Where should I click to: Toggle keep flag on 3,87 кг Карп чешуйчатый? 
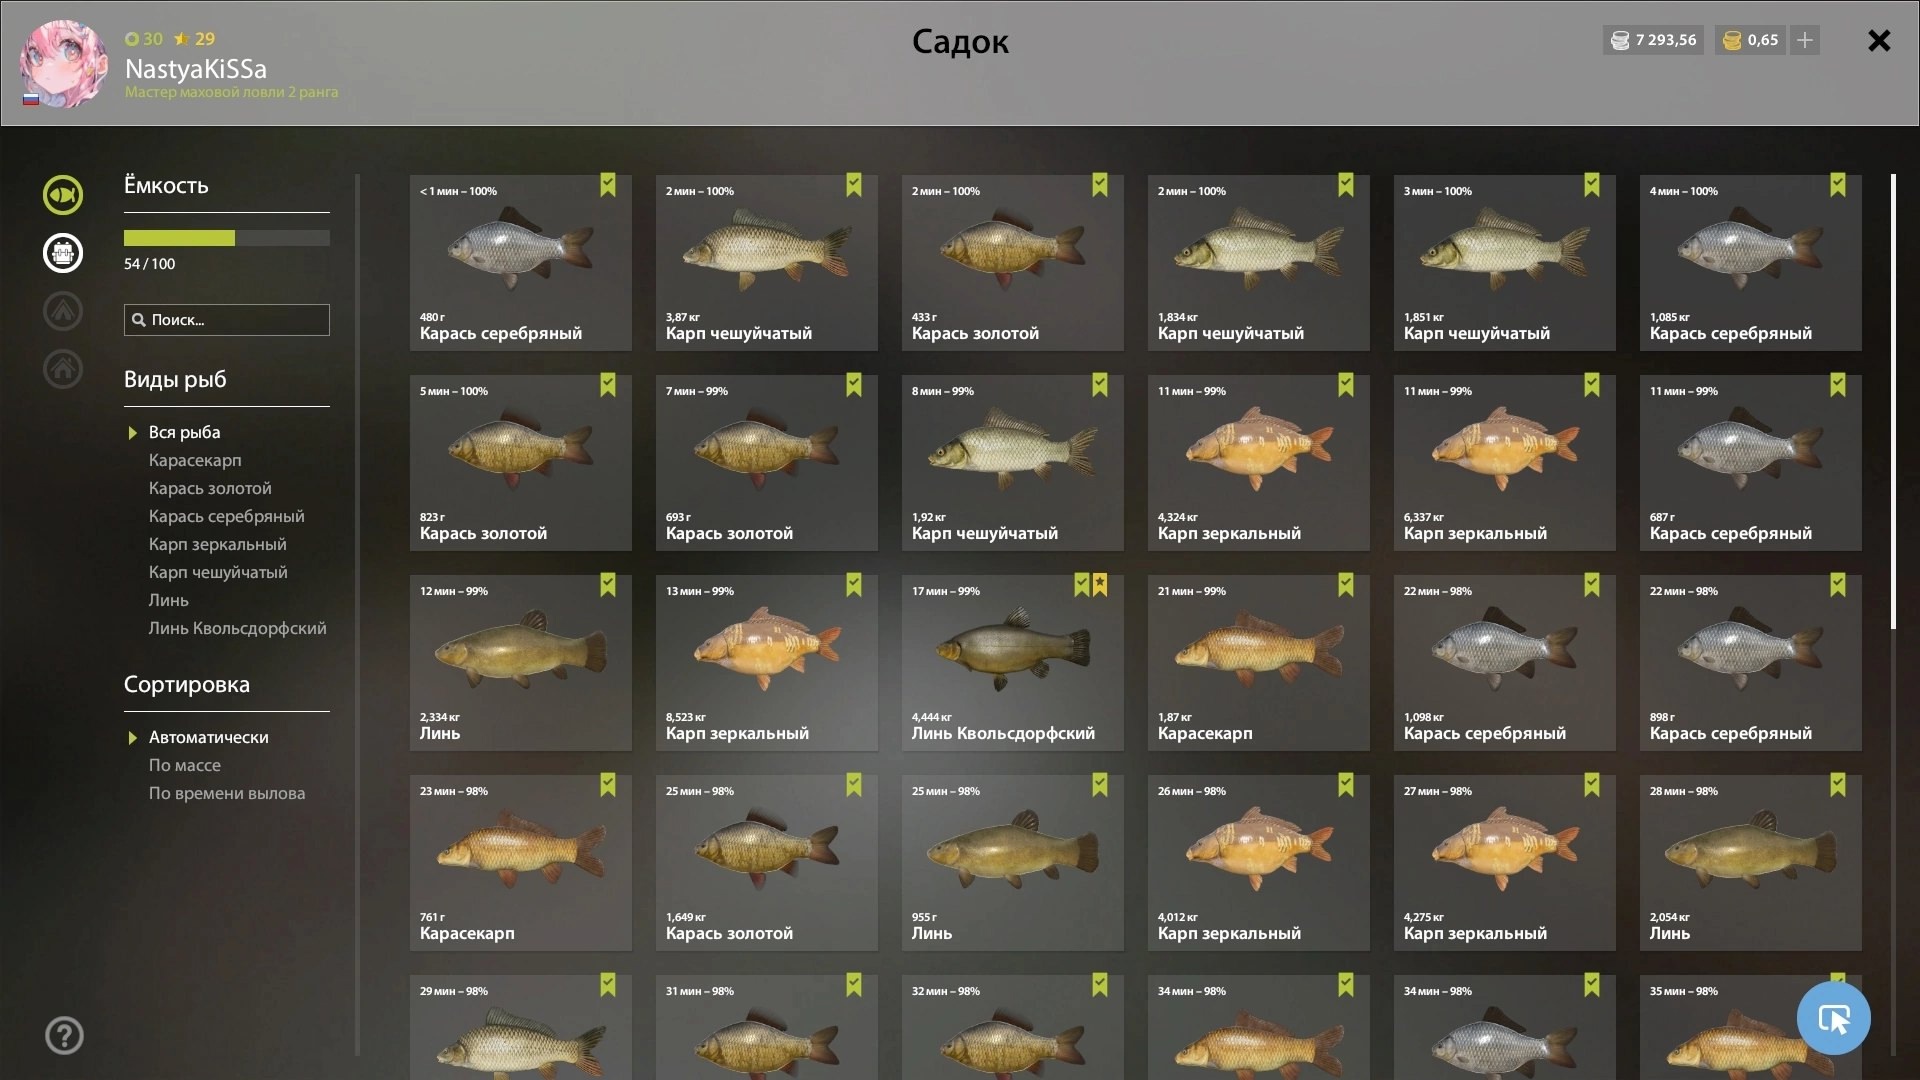click(854, 185)
